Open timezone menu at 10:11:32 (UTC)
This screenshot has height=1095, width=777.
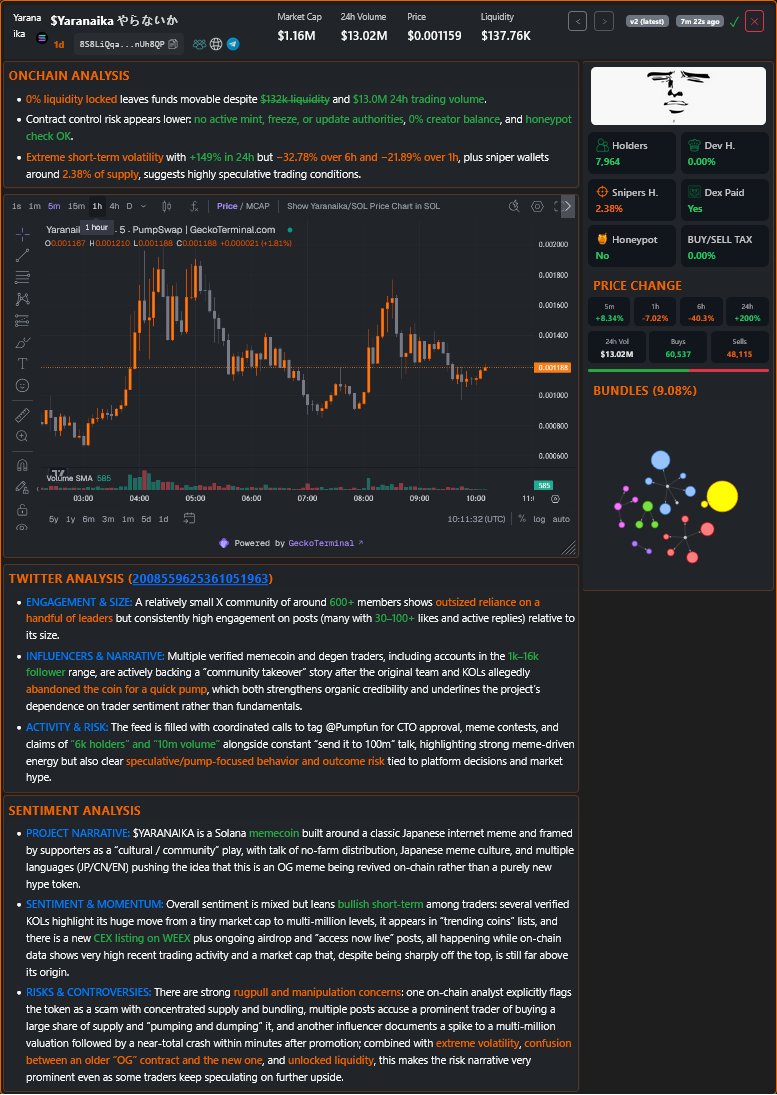point(476,519)
